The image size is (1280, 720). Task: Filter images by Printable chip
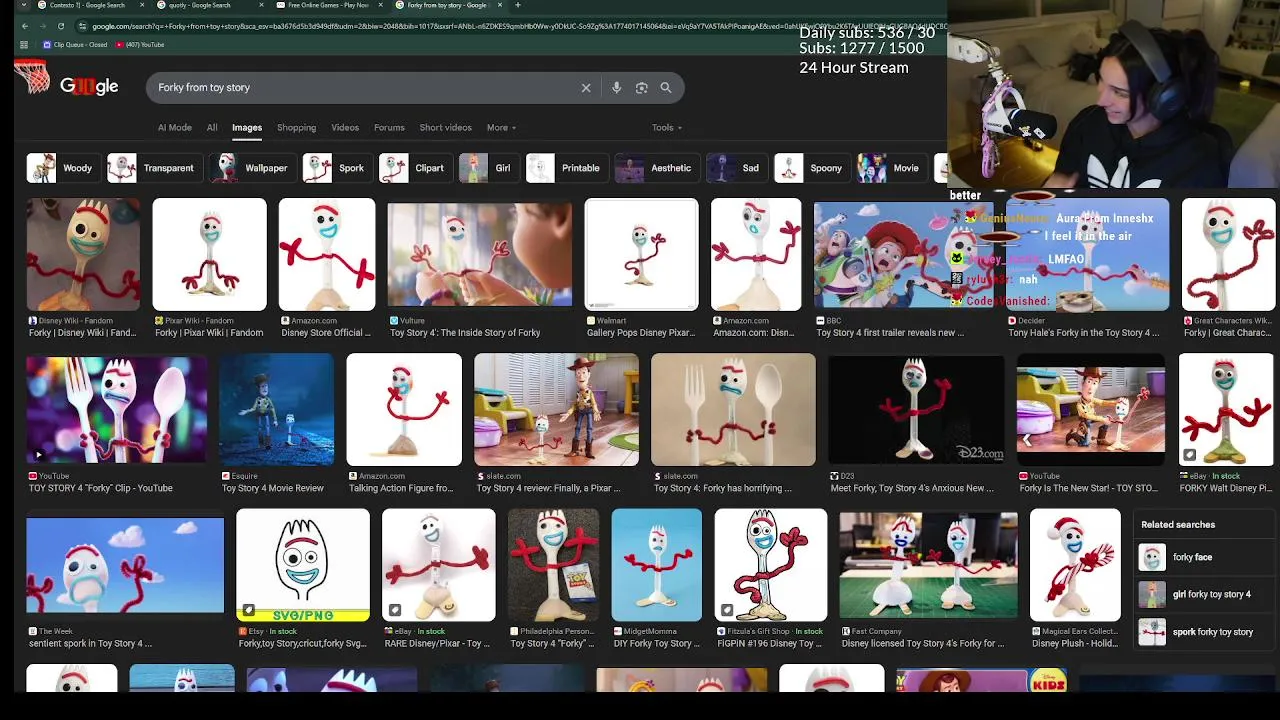click(x=566, y=168)
